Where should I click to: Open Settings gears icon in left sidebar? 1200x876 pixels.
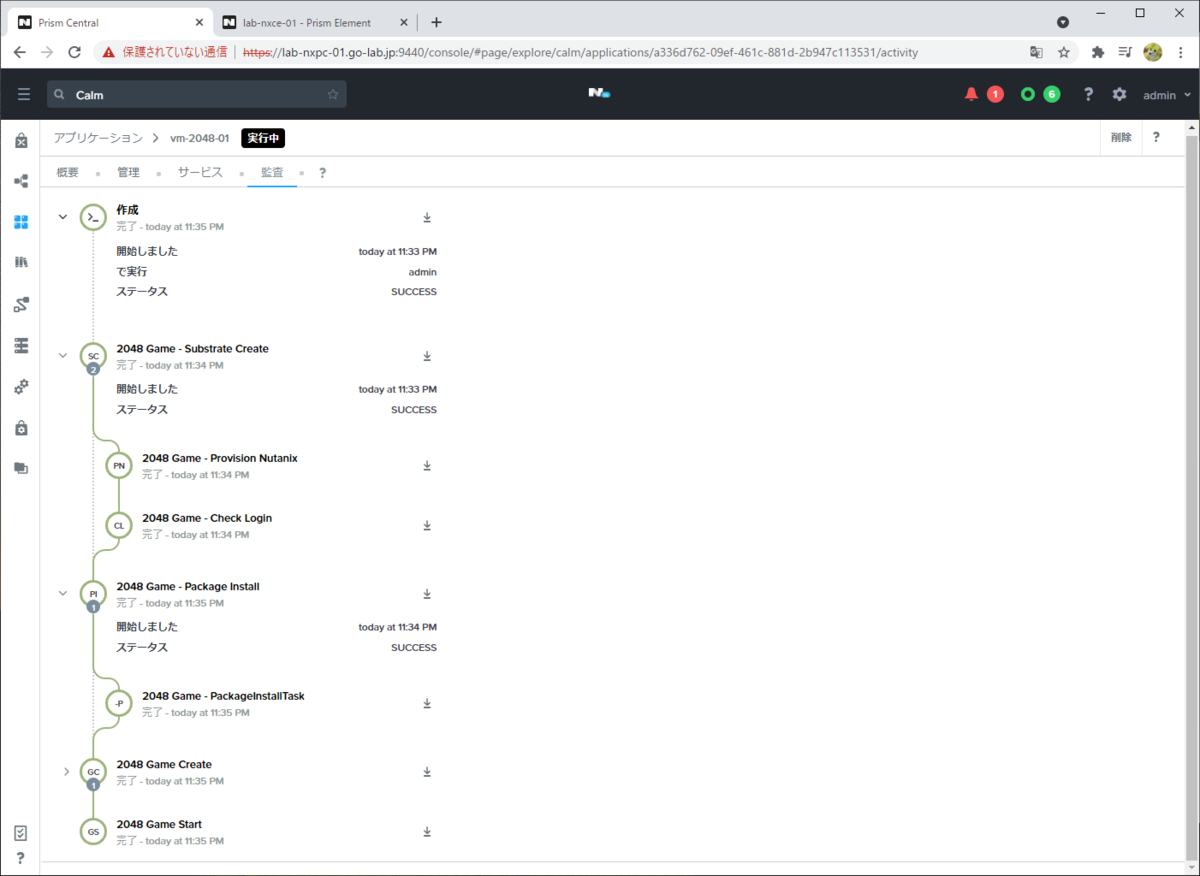(x=21, y=386)
